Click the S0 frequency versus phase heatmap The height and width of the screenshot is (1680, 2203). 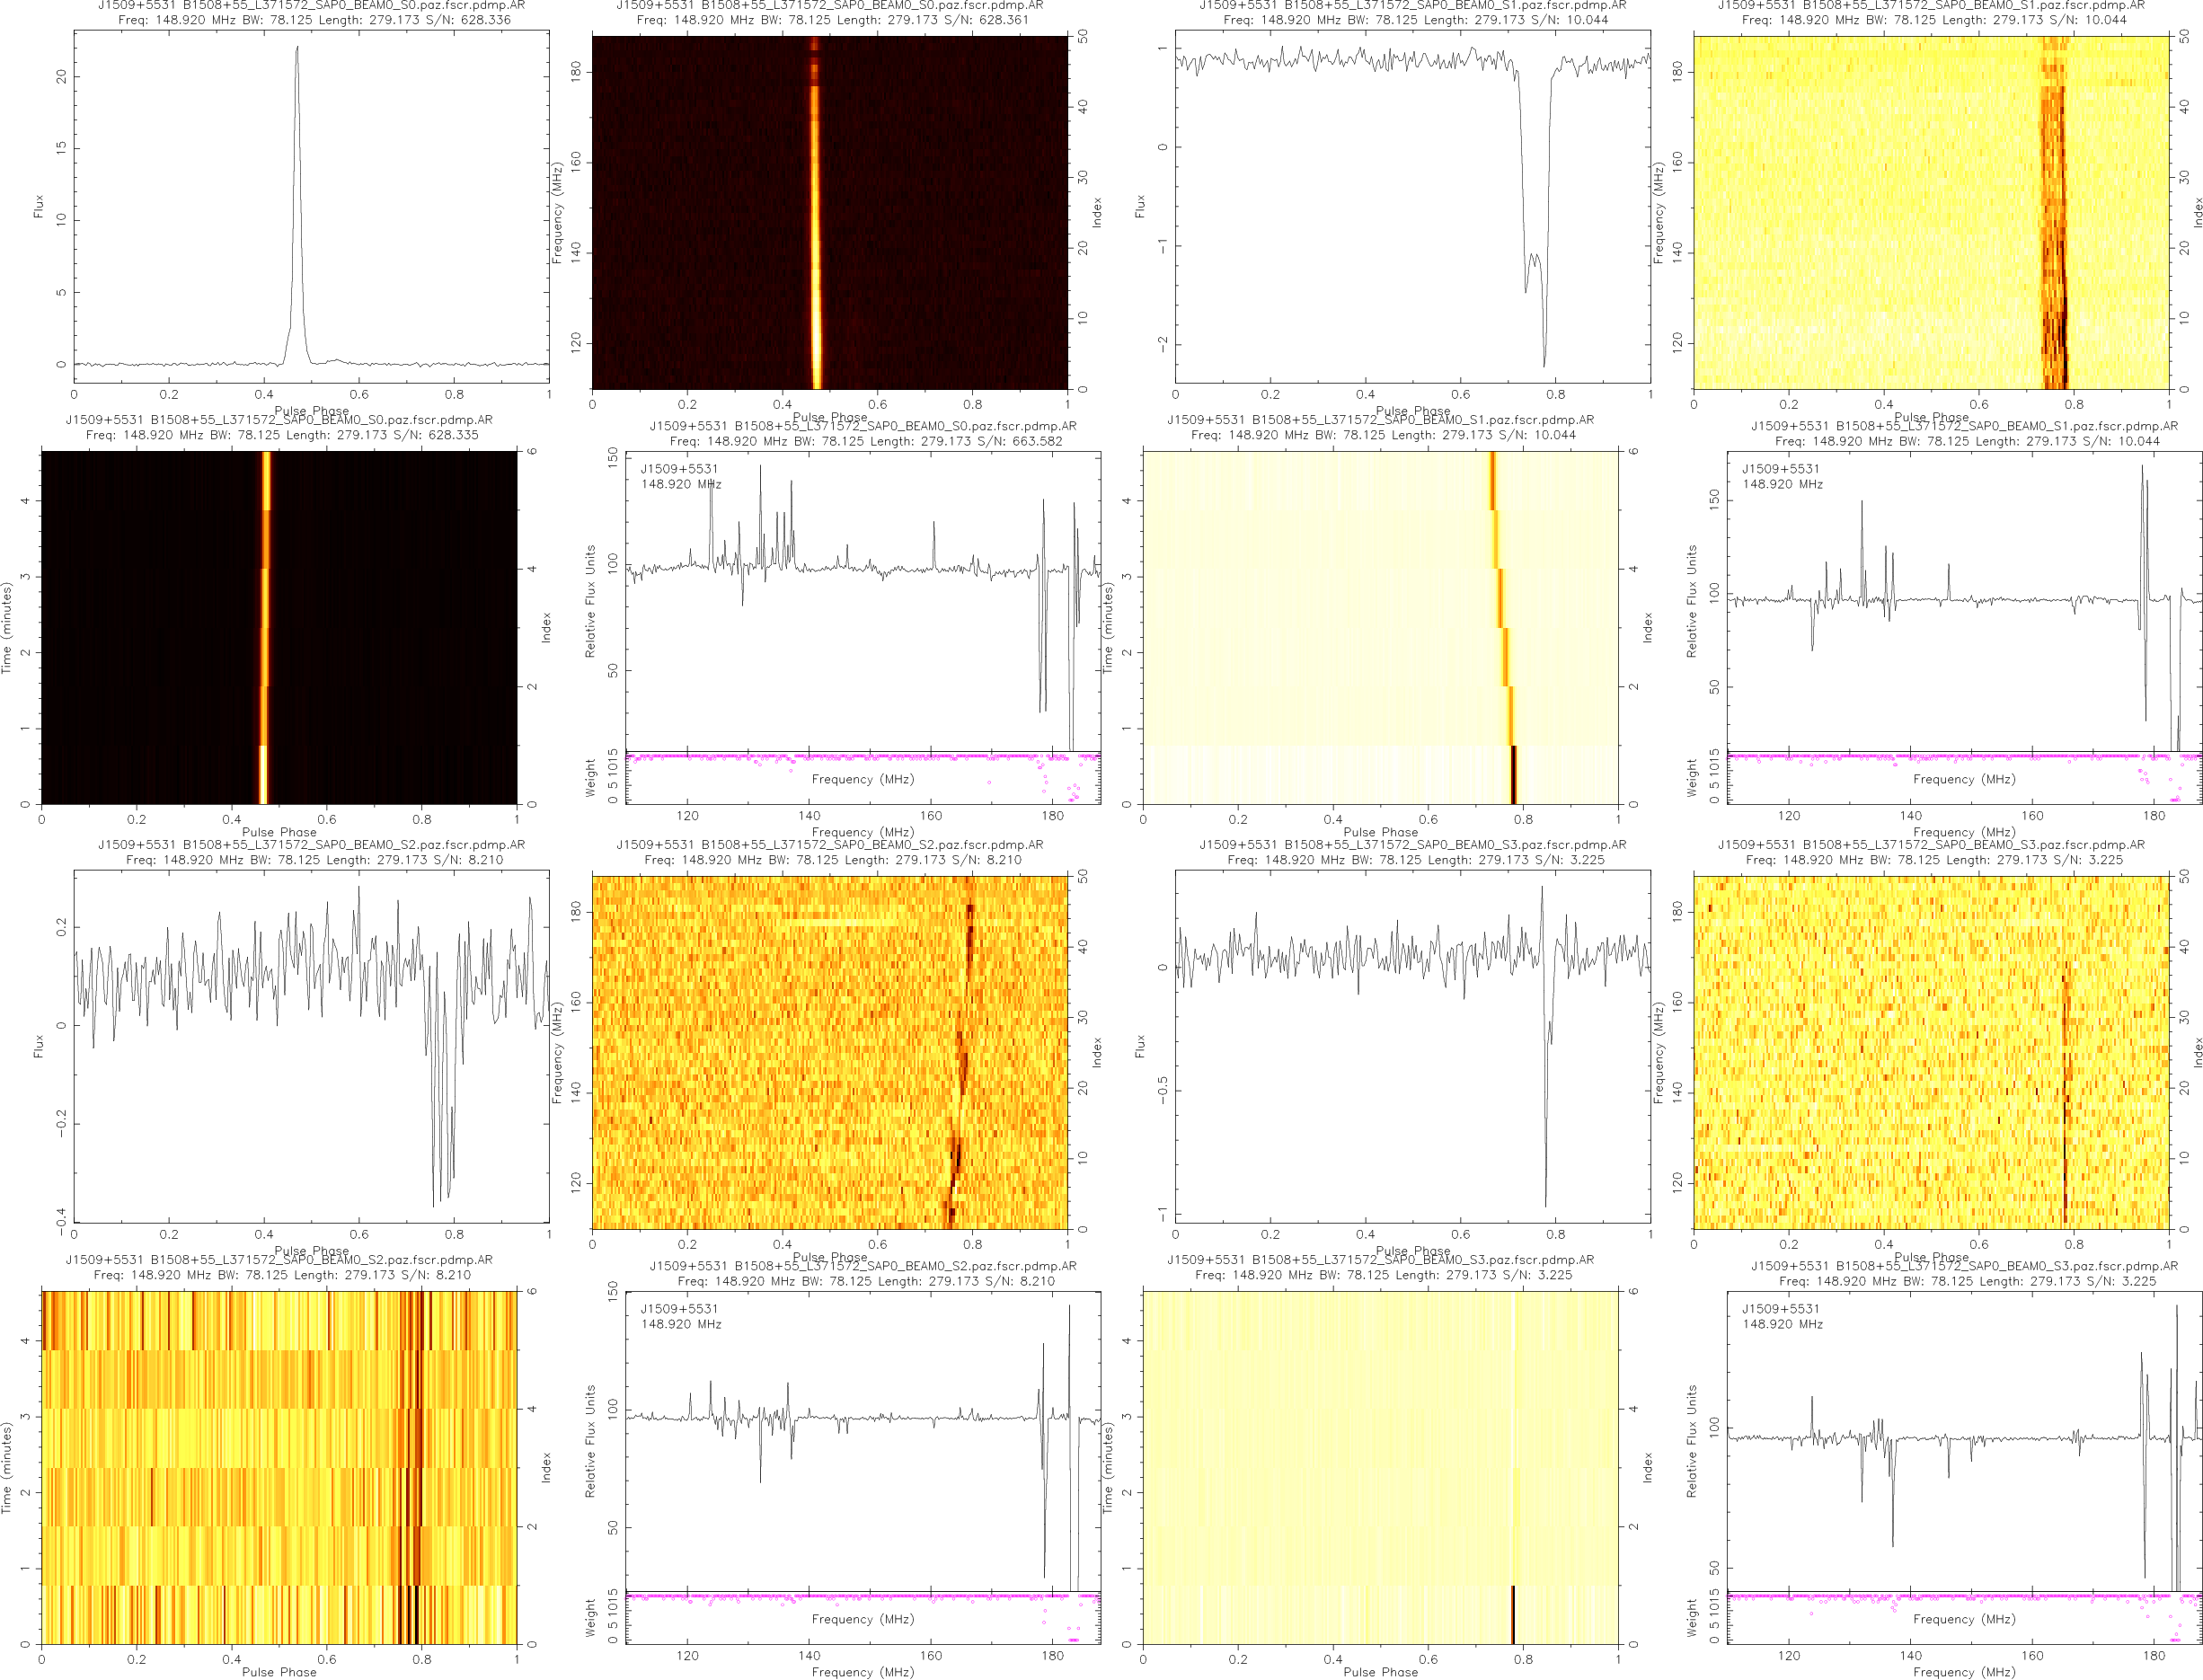[x=829, y=212]
